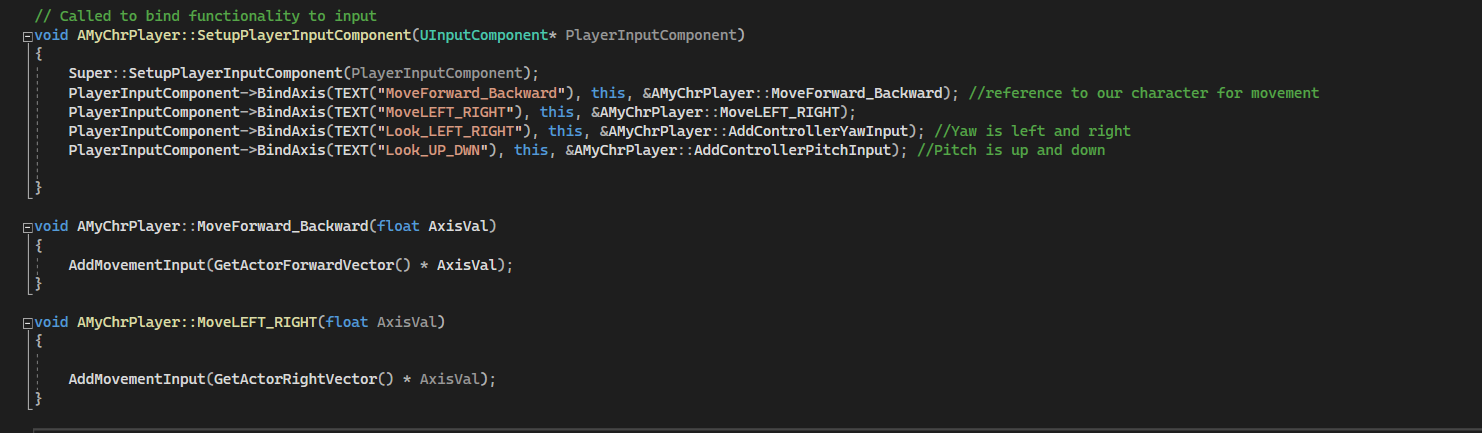The image size is (1482, 433).
Task: Click AxisVal inside the GetActorRightVector line
Action: coord(450,380)
